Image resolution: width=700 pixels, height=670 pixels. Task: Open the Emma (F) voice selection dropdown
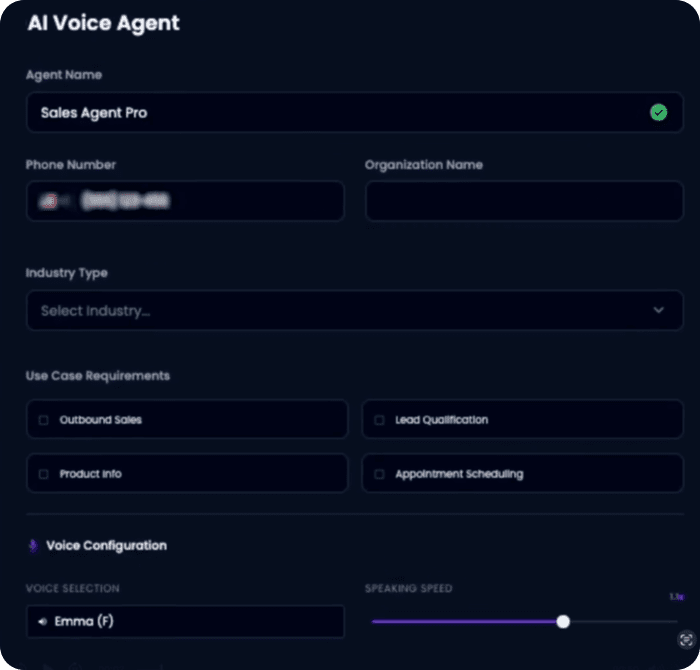(x=185, y=622)
